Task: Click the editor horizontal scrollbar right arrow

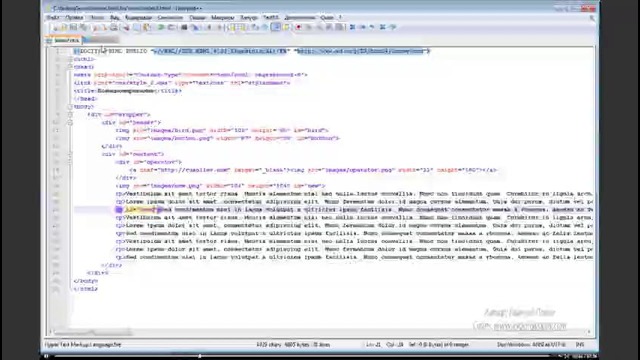Action: coord(589,332)
